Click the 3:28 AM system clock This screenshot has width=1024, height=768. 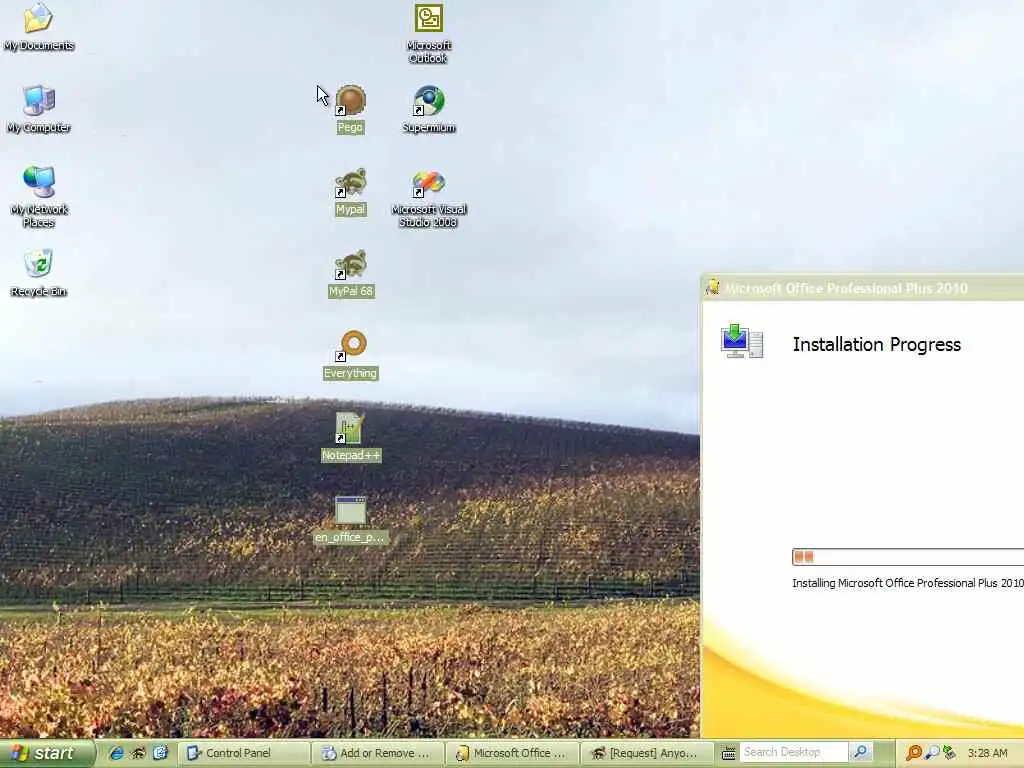click(987, 753)
